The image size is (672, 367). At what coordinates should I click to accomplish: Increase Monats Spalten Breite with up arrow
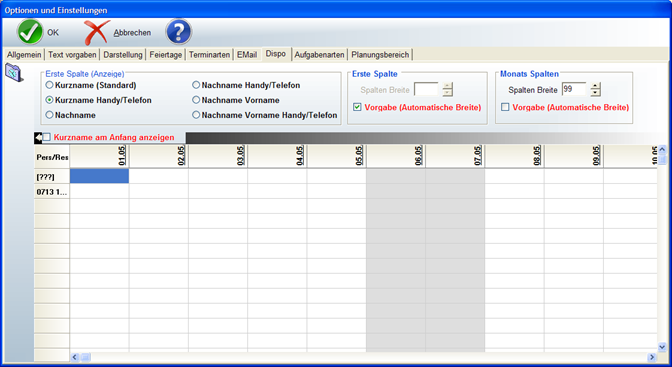[x=595, y=86]
